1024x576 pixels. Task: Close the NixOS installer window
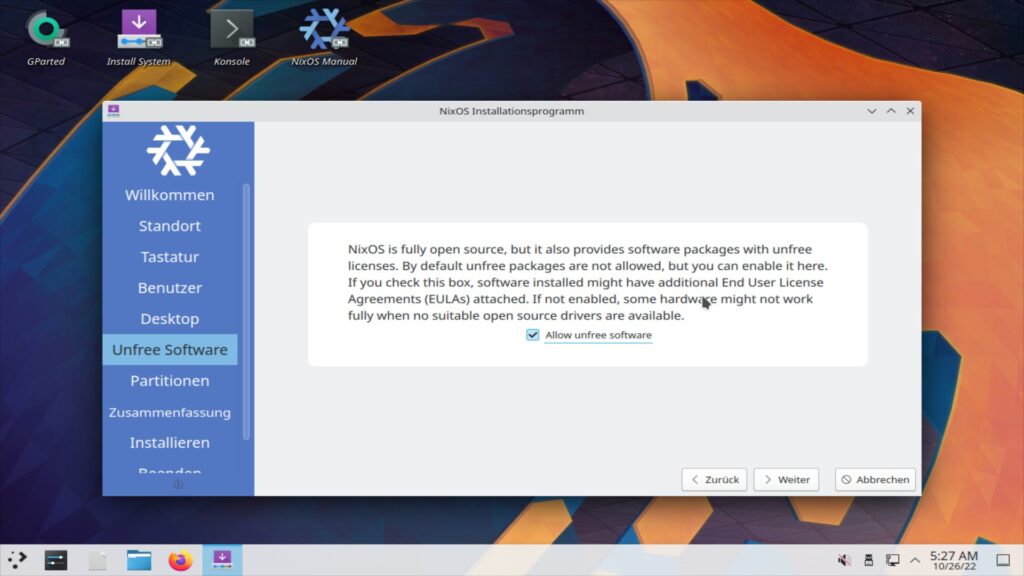tap(910, 111)
